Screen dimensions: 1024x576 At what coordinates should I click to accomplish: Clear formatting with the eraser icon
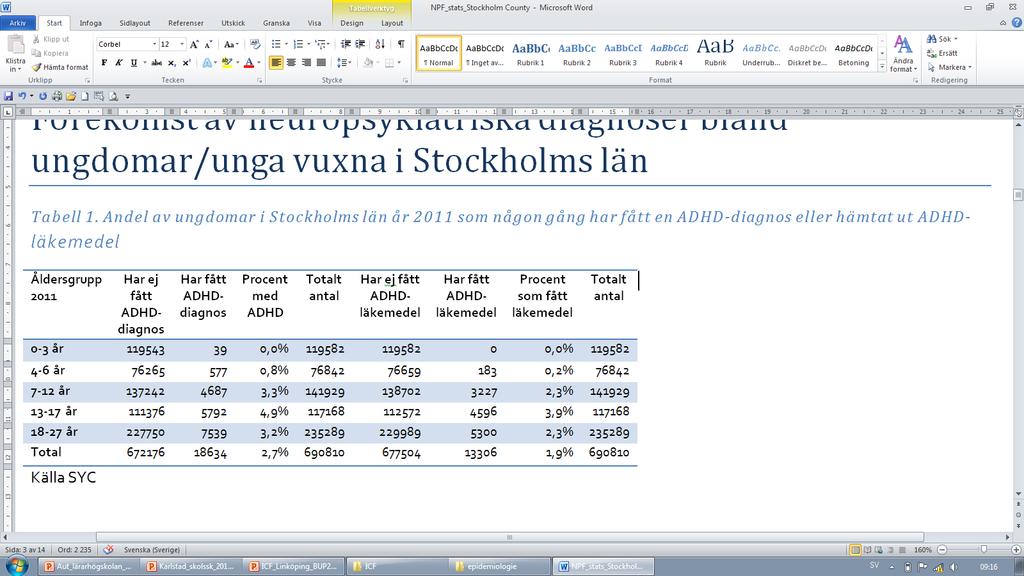[255, 44]
